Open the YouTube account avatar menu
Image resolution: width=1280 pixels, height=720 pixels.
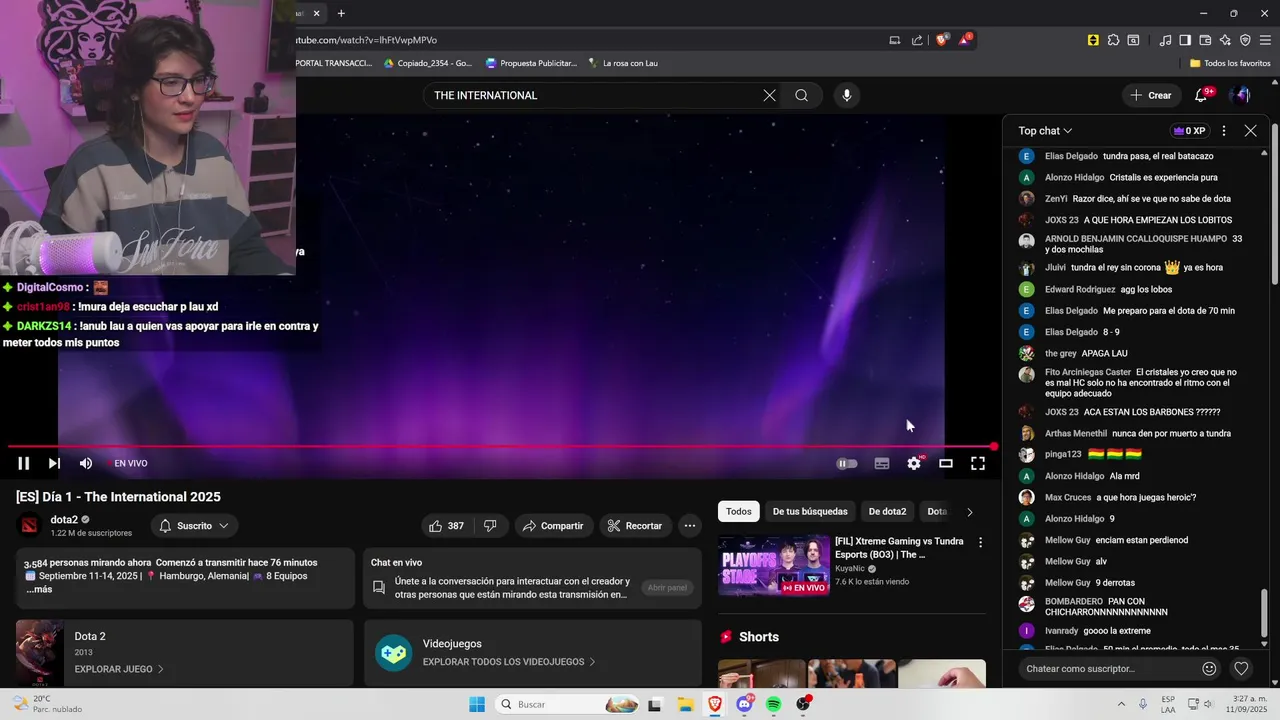pos(1241,95)
